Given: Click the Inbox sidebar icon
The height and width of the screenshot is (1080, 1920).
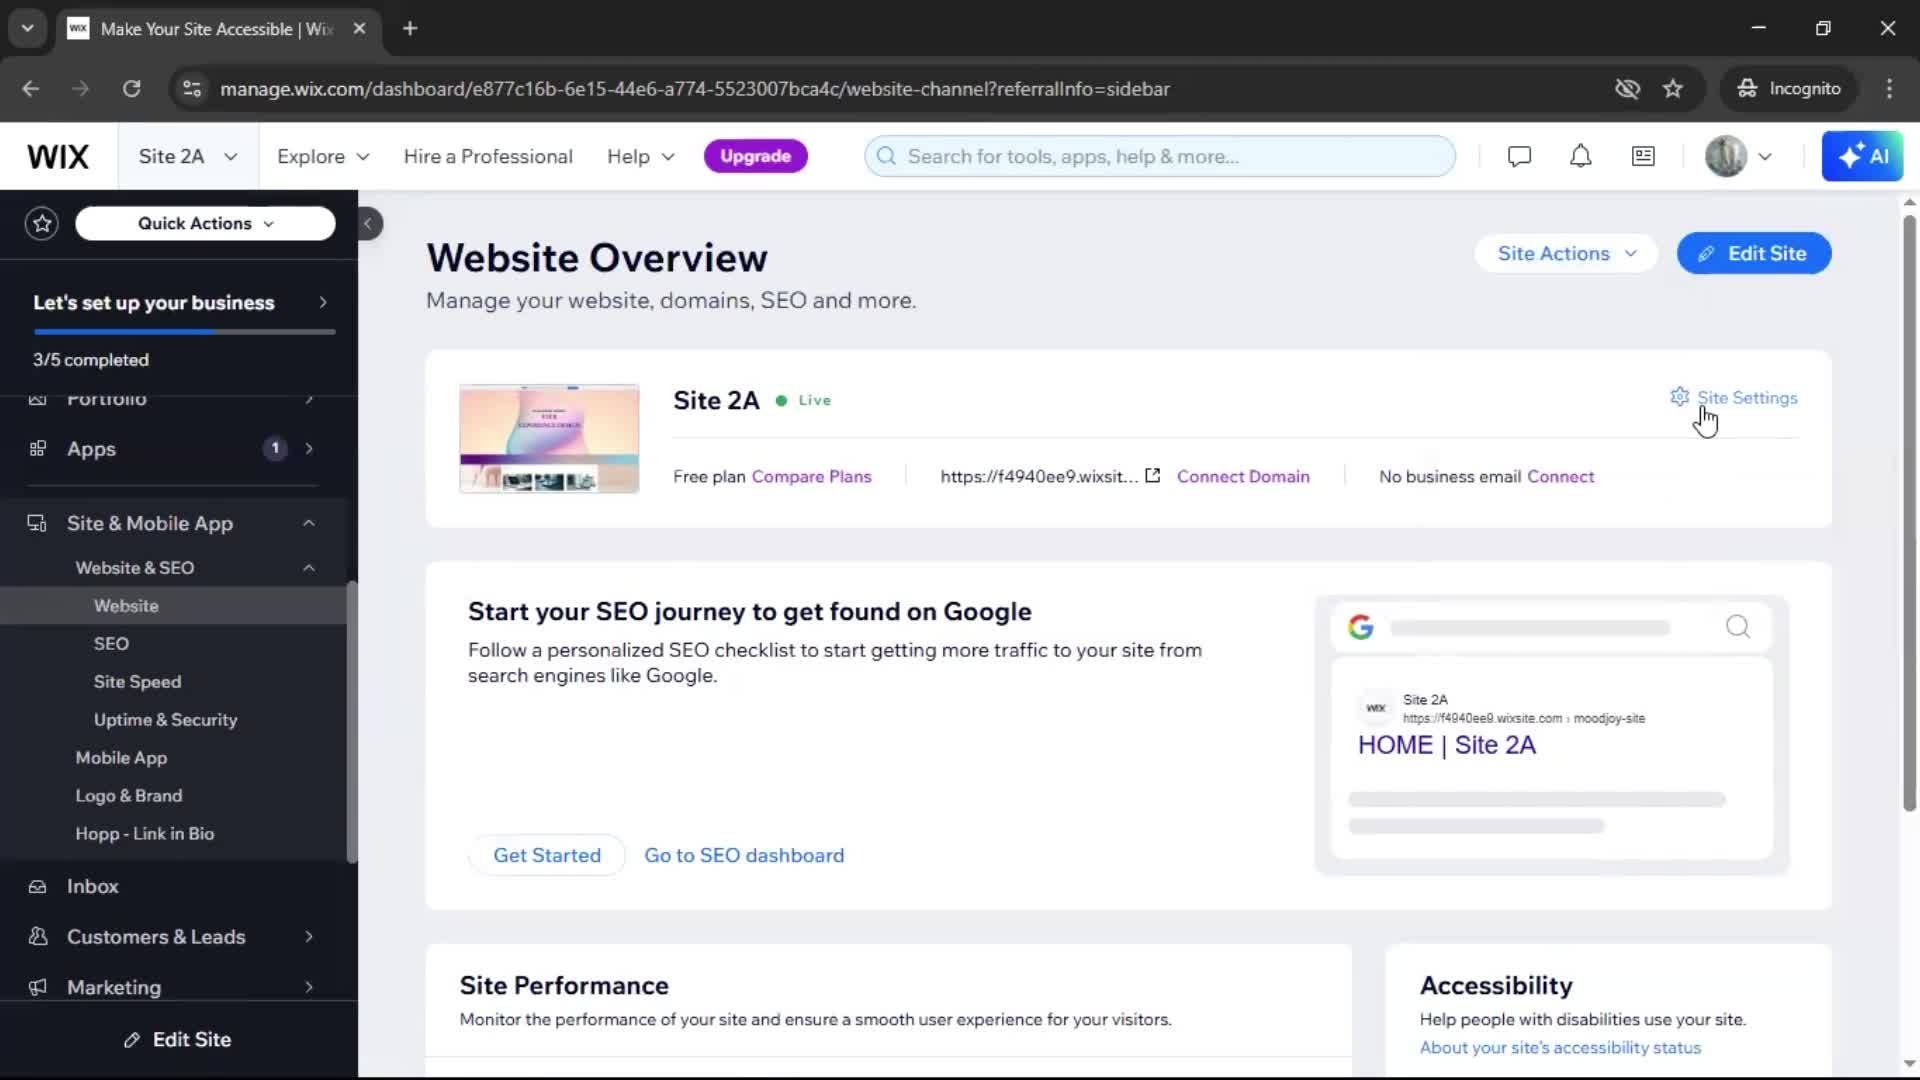Looking at the screenshot, I should pos(37,886).
